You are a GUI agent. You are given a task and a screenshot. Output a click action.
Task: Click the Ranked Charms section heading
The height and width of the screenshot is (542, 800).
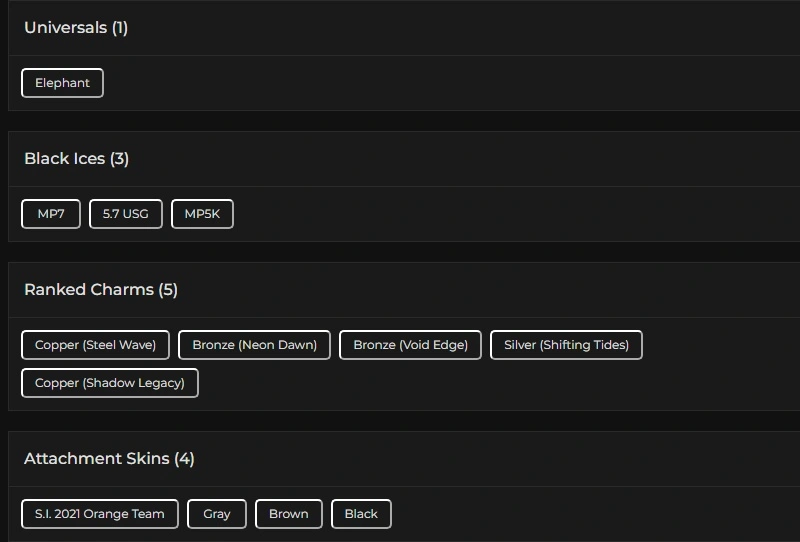[x=89, y=290]
